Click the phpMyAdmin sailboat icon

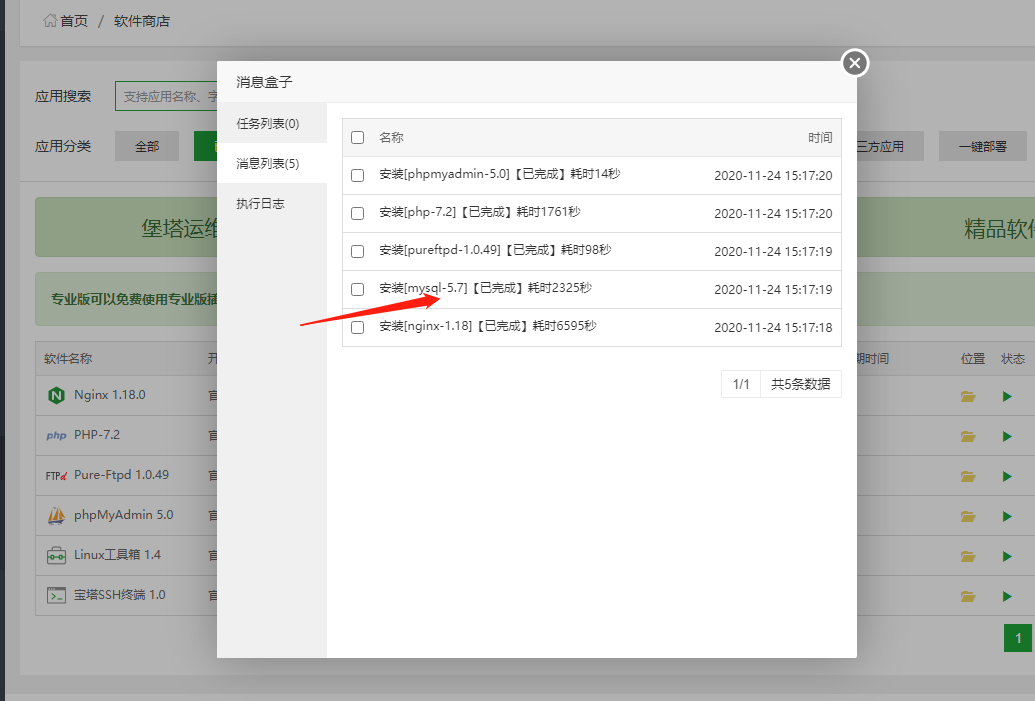tap(56, 516)
